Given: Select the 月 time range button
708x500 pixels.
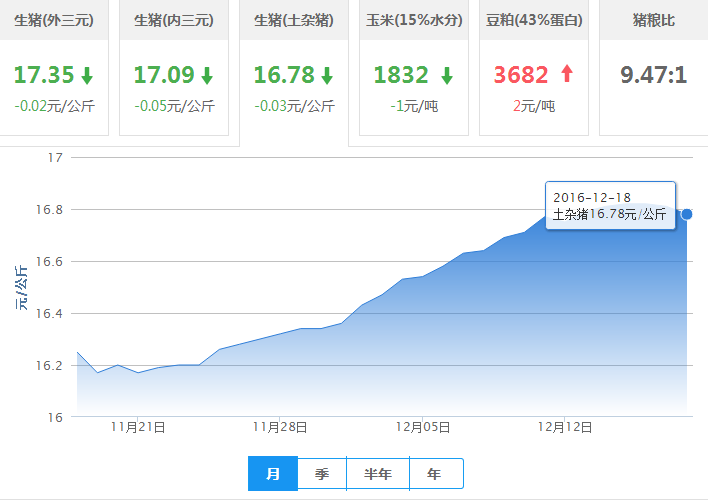Looking at the screenshot, I should (273, 474).
